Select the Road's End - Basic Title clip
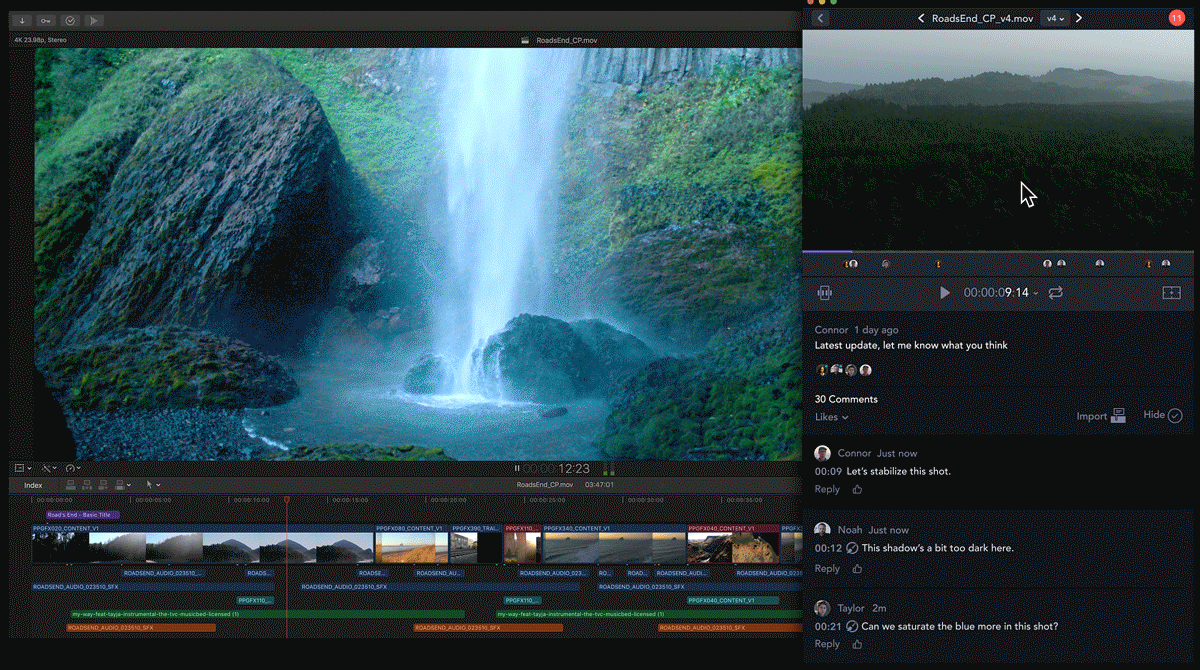 pos(82,515)
